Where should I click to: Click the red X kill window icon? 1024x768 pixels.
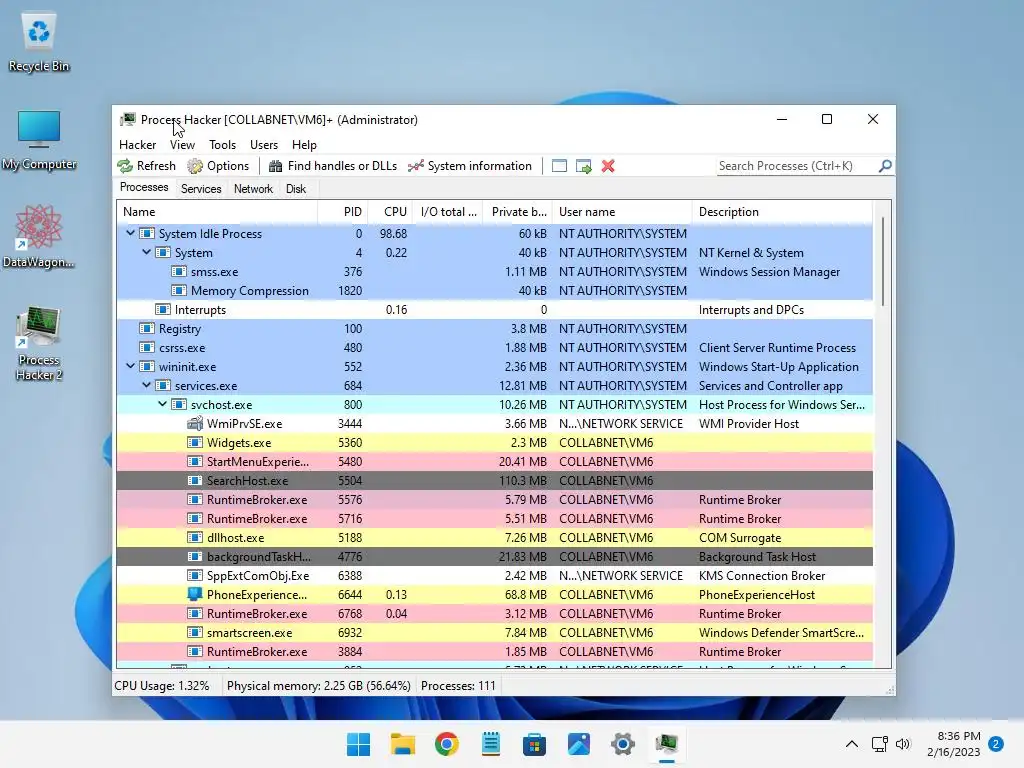tap(608, 166)
